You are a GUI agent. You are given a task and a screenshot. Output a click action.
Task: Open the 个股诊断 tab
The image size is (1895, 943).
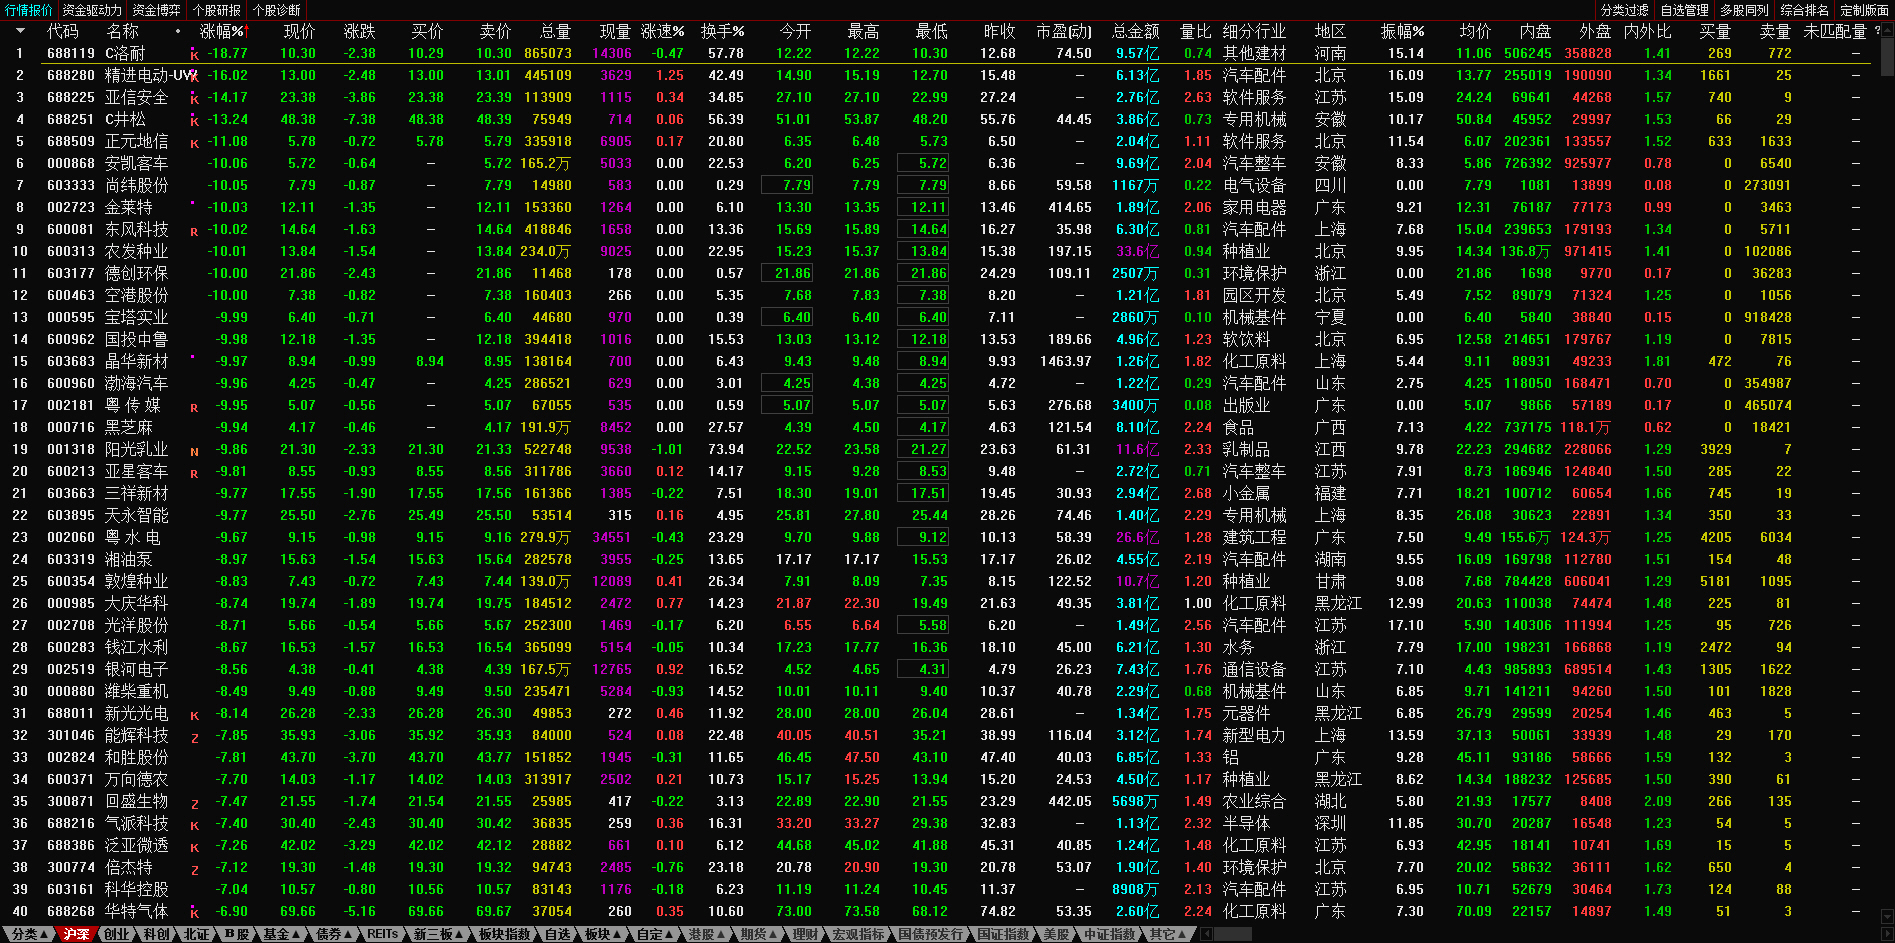coord(277,10)
